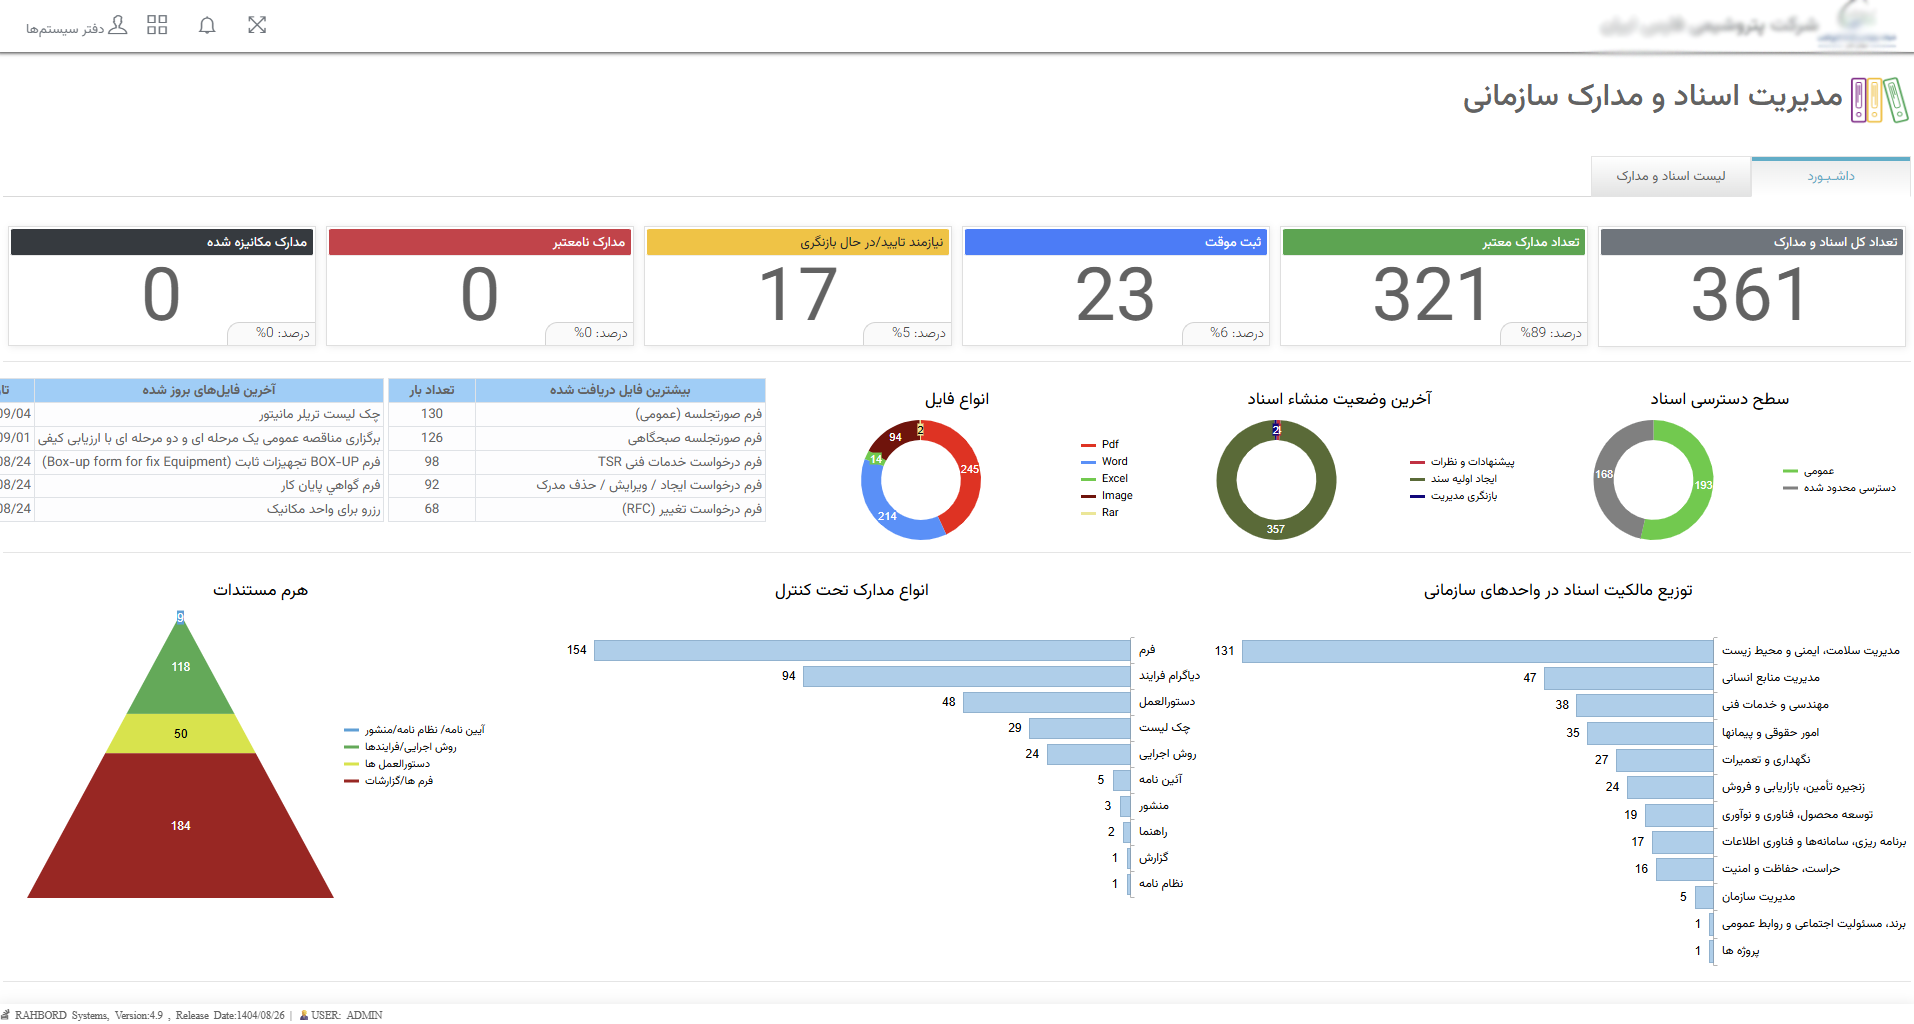
Task: Click the colorful binders logo icon
Action: click(1880, 100)
